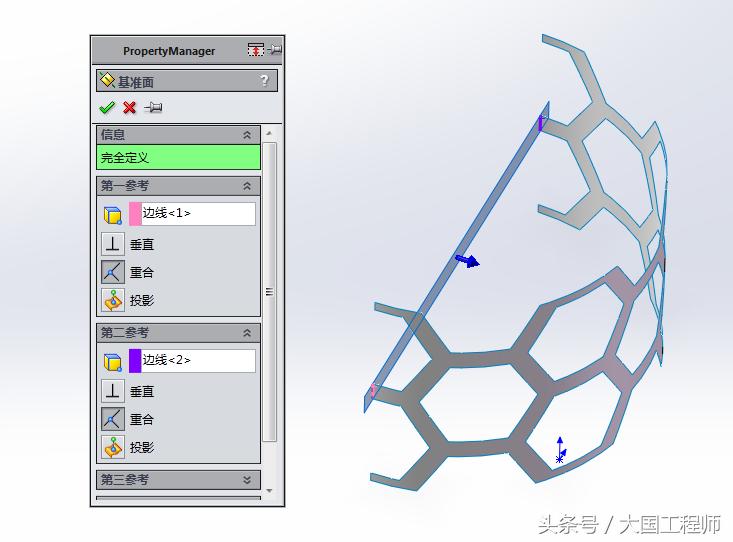Click the purple edge marker on model
733x542 pixels.
coord(541,123)
